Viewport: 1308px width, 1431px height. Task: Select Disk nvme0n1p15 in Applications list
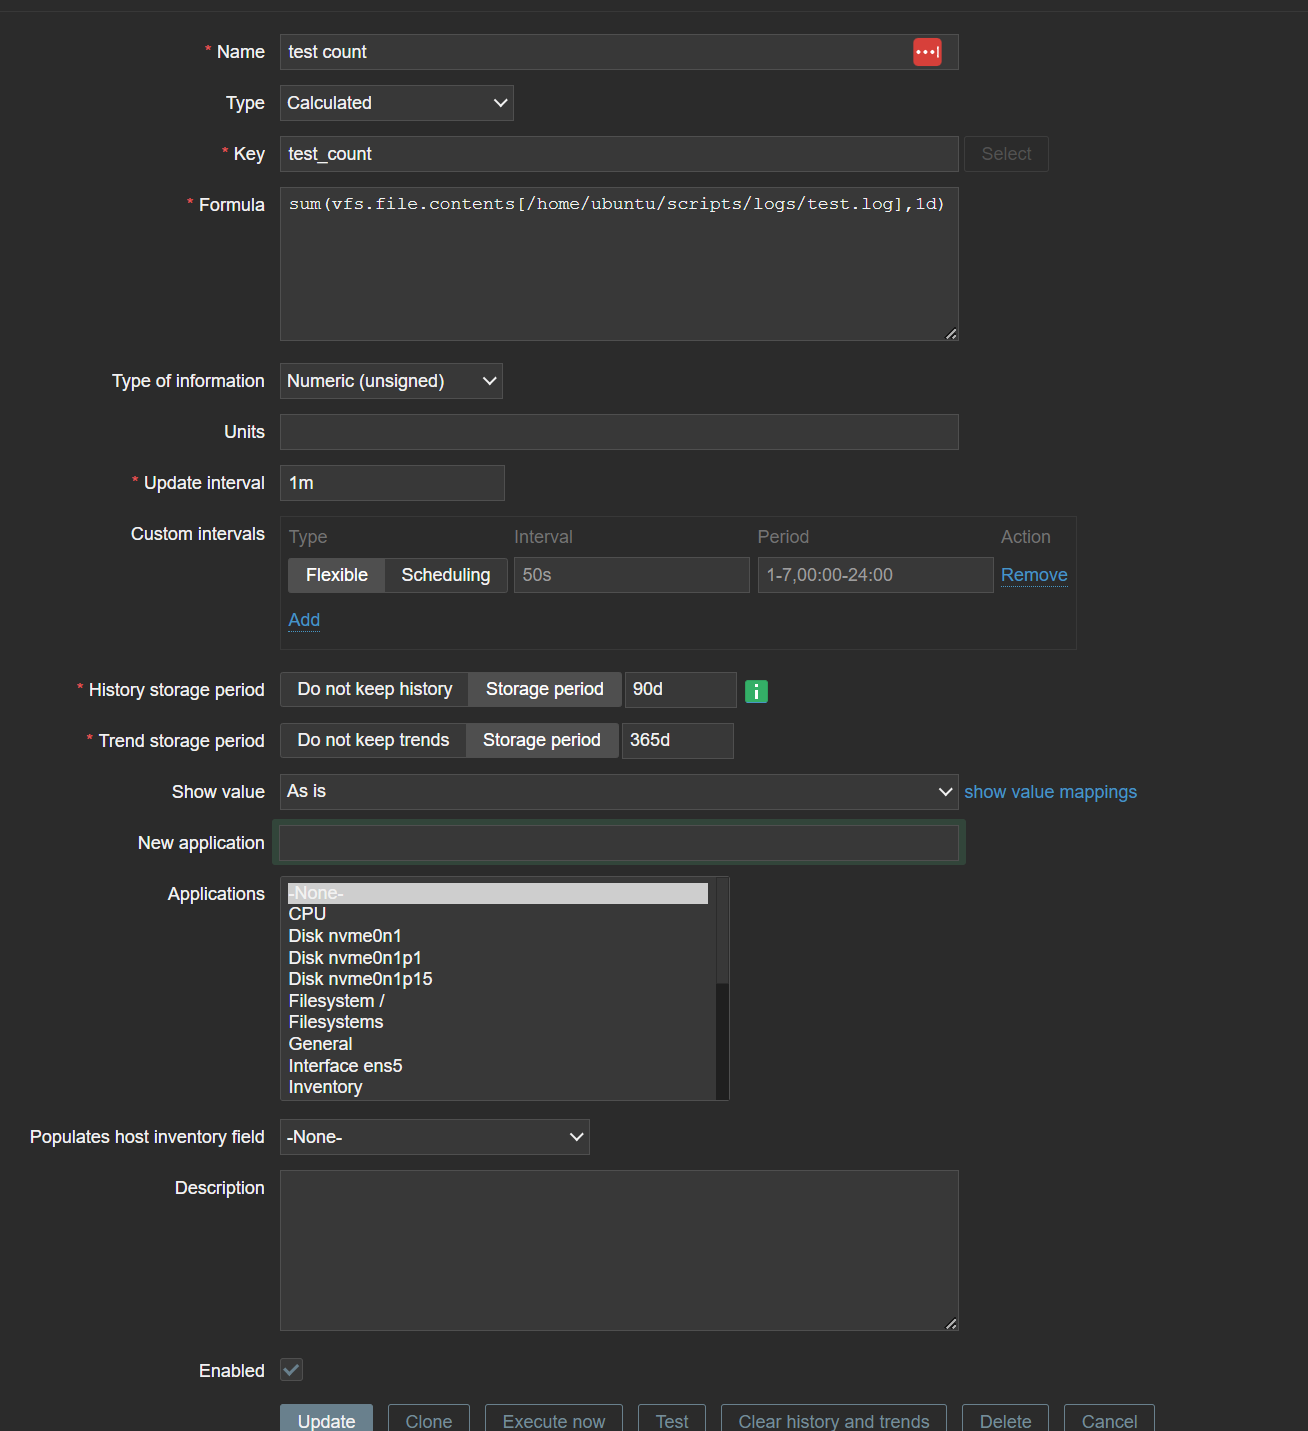click(498, 979)
